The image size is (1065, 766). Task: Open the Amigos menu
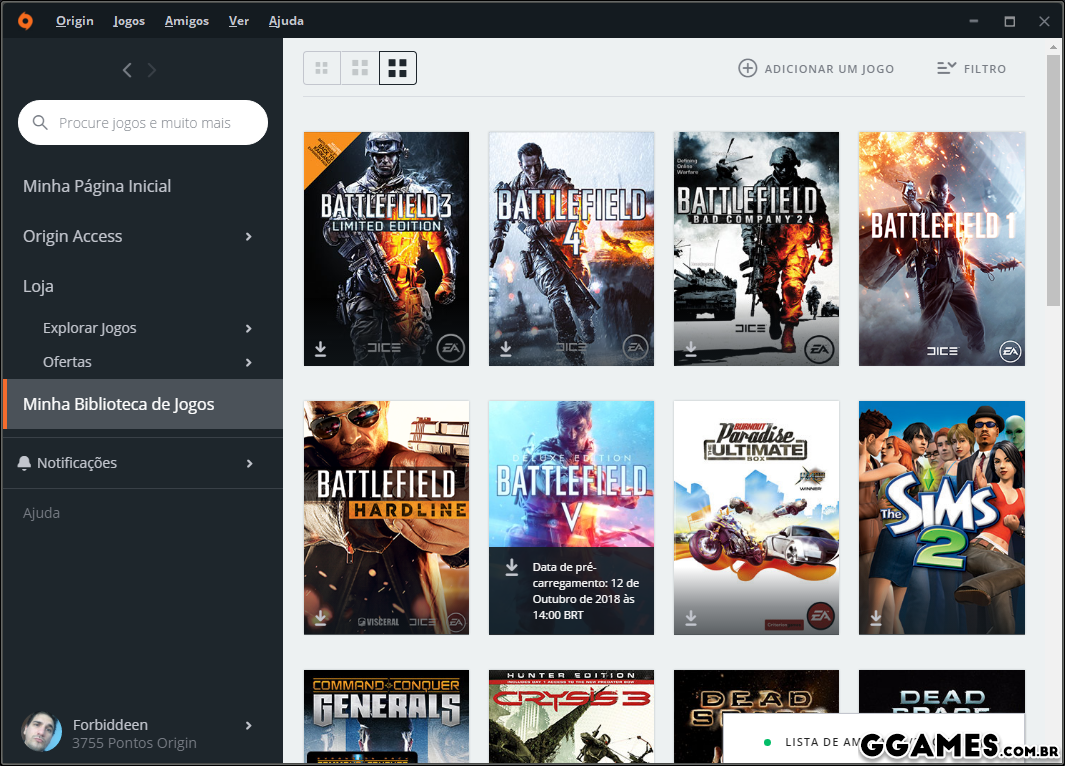click(187, 21)
